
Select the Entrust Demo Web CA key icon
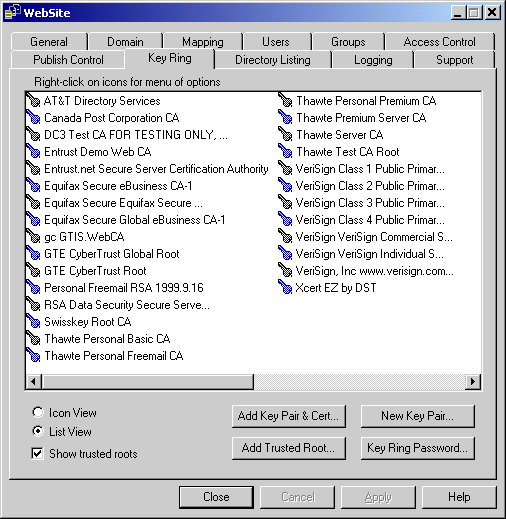pyautogui.click(x=33, y=151)
